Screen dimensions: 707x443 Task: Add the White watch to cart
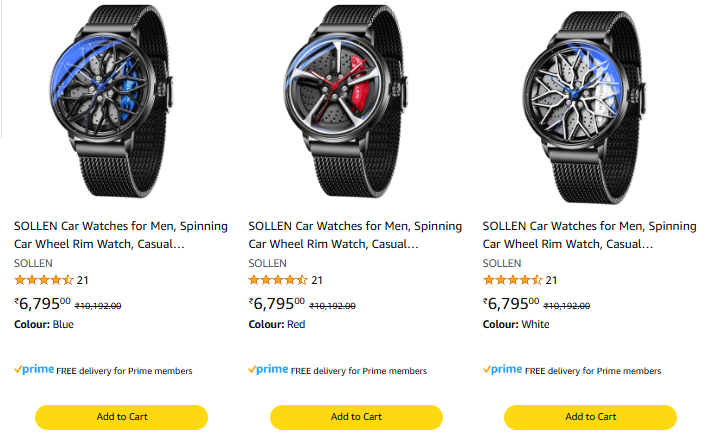point(590,417)
